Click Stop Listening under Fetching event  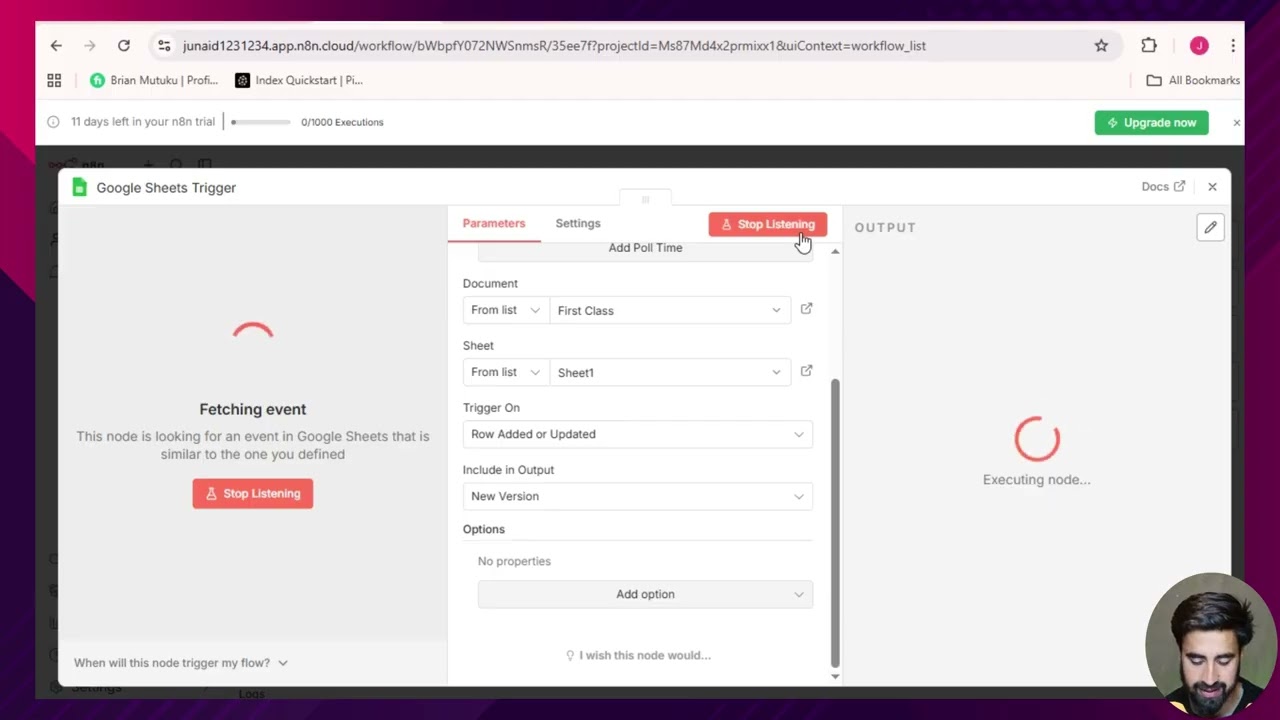[252, 493]
